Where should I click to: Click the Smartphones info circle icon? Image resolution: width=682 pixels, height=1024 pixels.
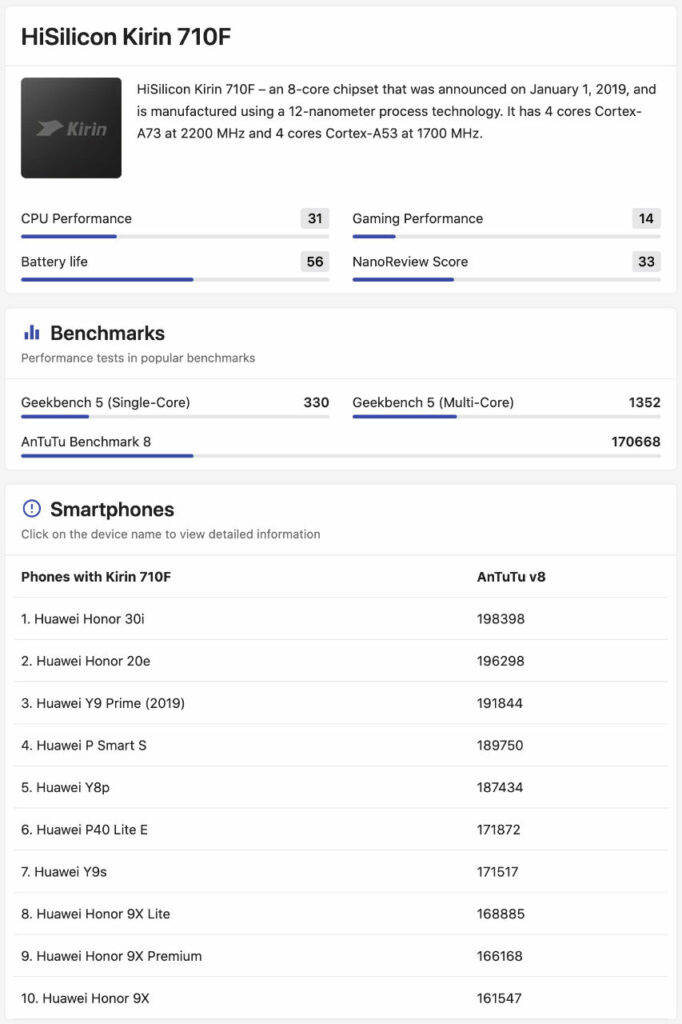coord(31,508)
